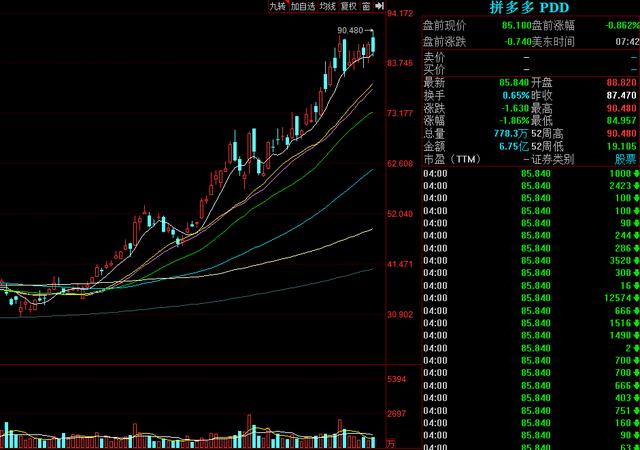Click the 证券类别 value 股票
This screenshot has height=450, width=640.
[625, 159]
